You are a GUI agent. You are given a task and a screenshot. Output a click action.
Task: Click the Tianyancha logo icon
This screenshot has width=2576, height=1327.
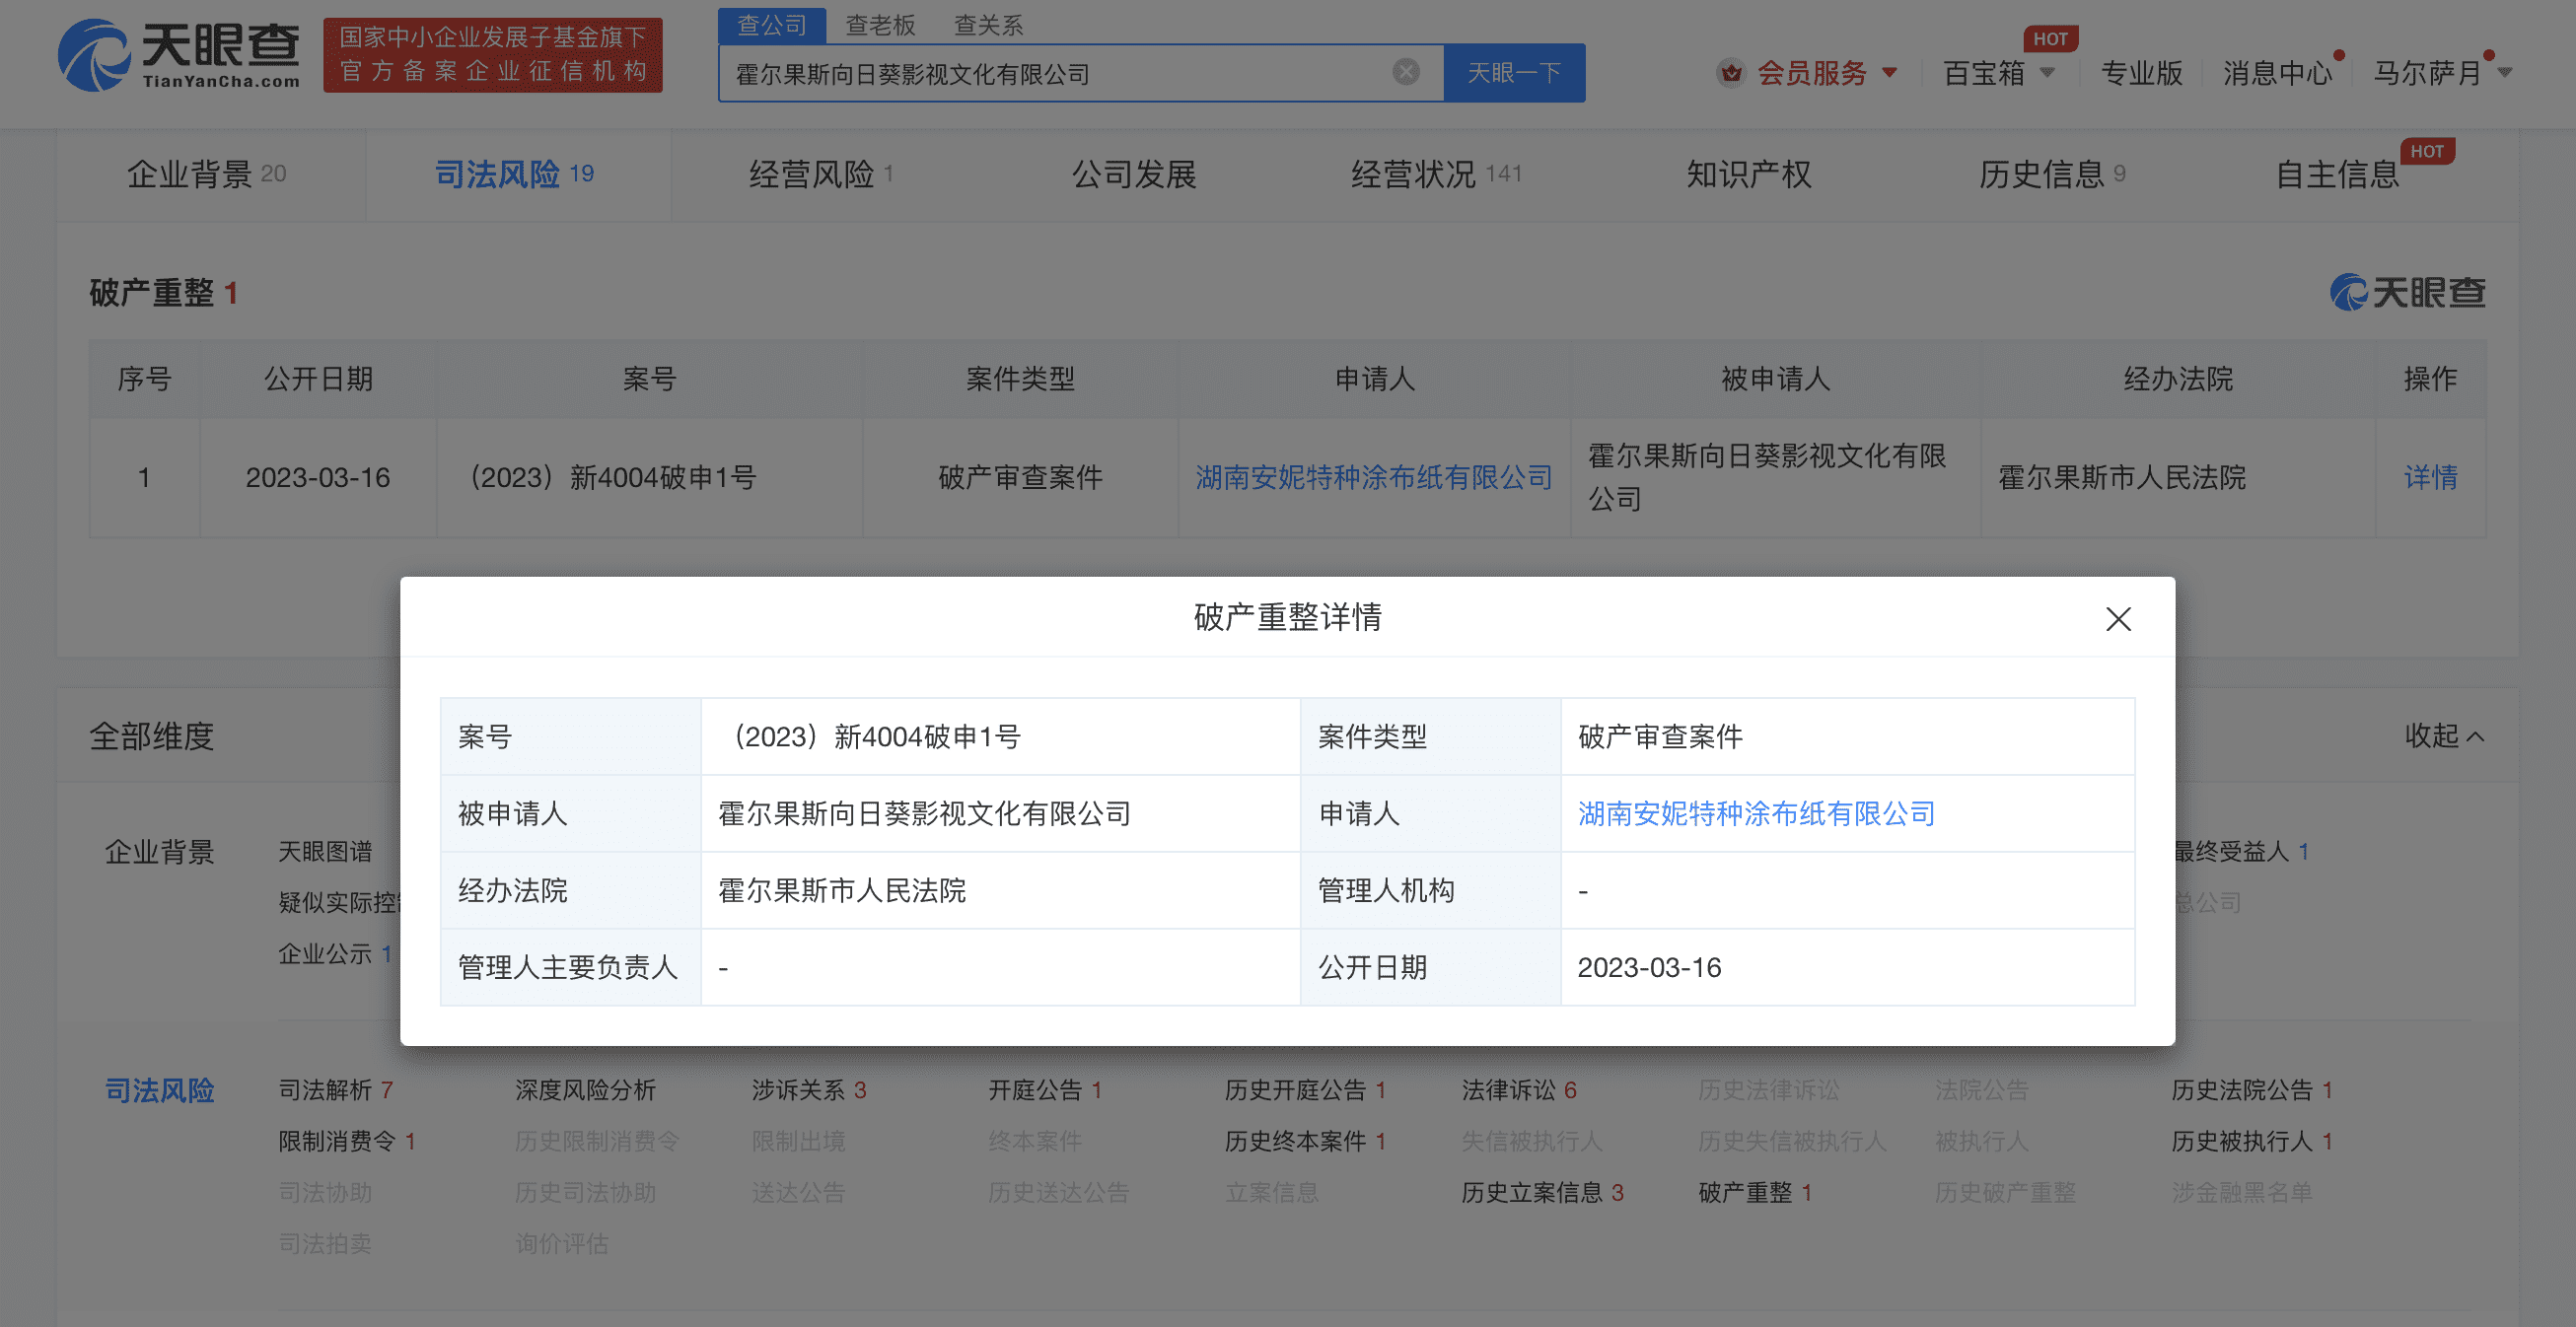pos(95,58)
